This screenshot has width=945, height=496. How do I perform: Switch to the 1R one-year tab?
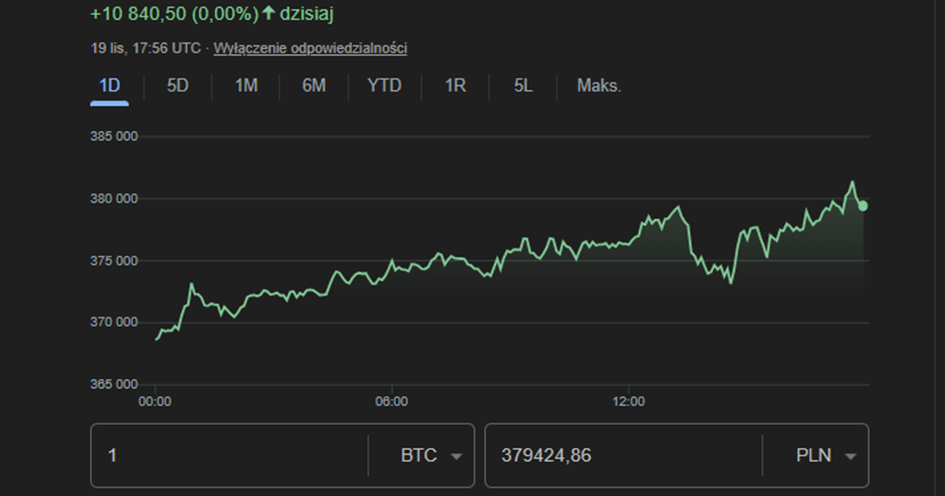coord(456,86)
